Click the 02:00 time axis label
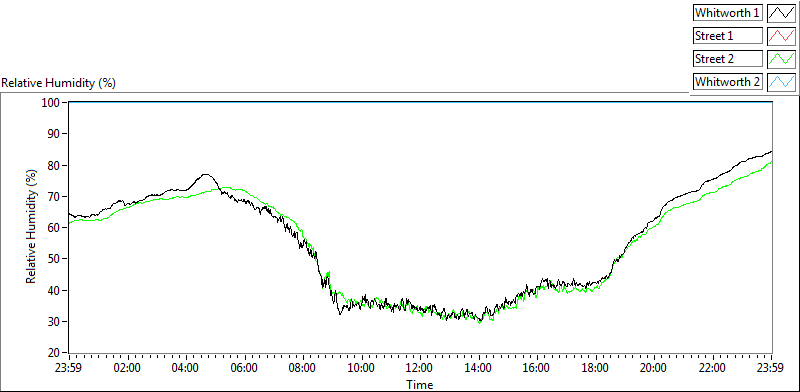Viewport: 800px width, 392px height. coord(128,368)
